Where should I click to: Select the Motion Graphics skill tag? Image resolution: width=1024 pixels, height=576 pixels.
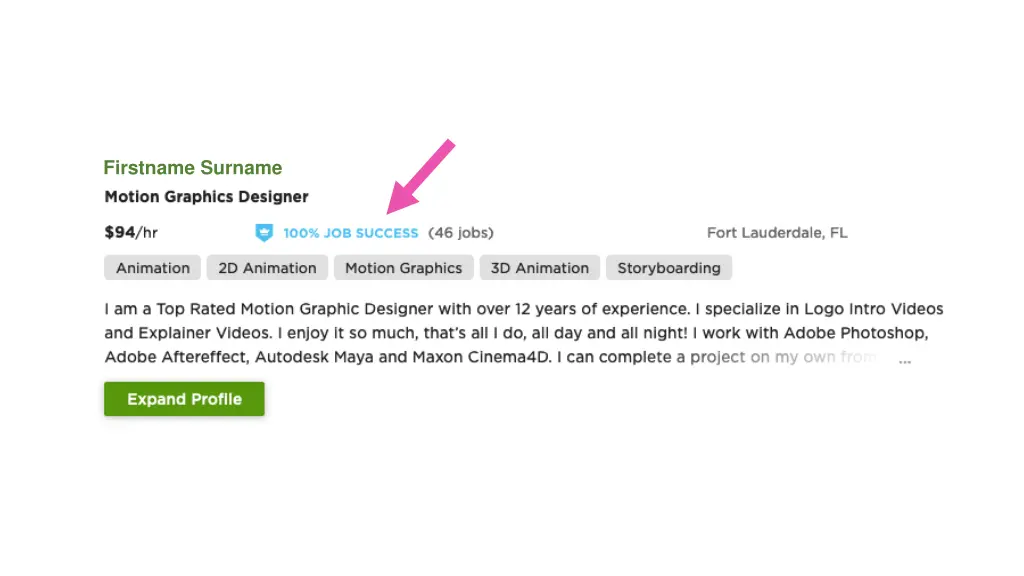click(x=404, y=268)
